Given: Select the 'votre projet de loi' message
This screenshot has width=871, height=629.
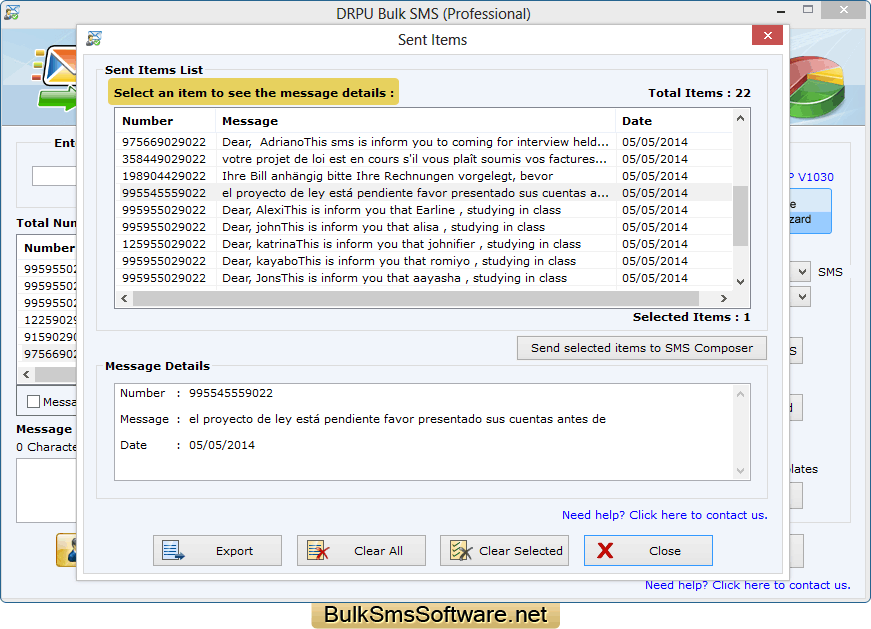Looking at the screenshot, I should pyautogui.click(x=414, y=159).
